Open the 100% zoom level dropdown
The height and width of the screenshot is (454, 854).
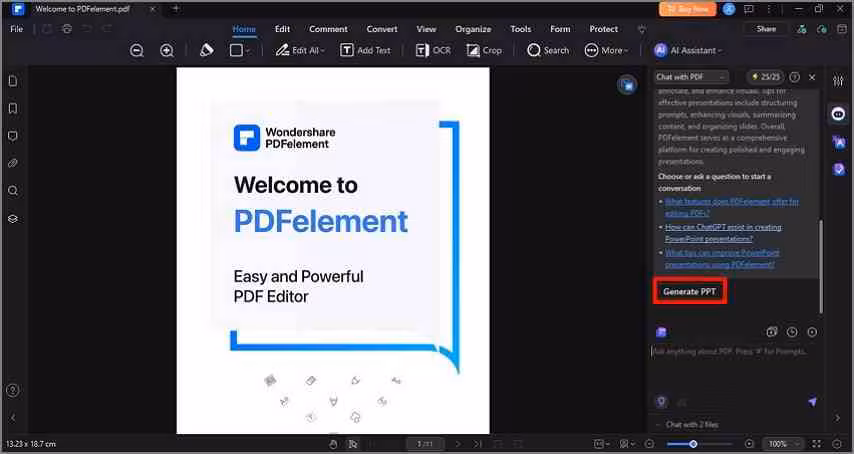click(x=783, y=444)
